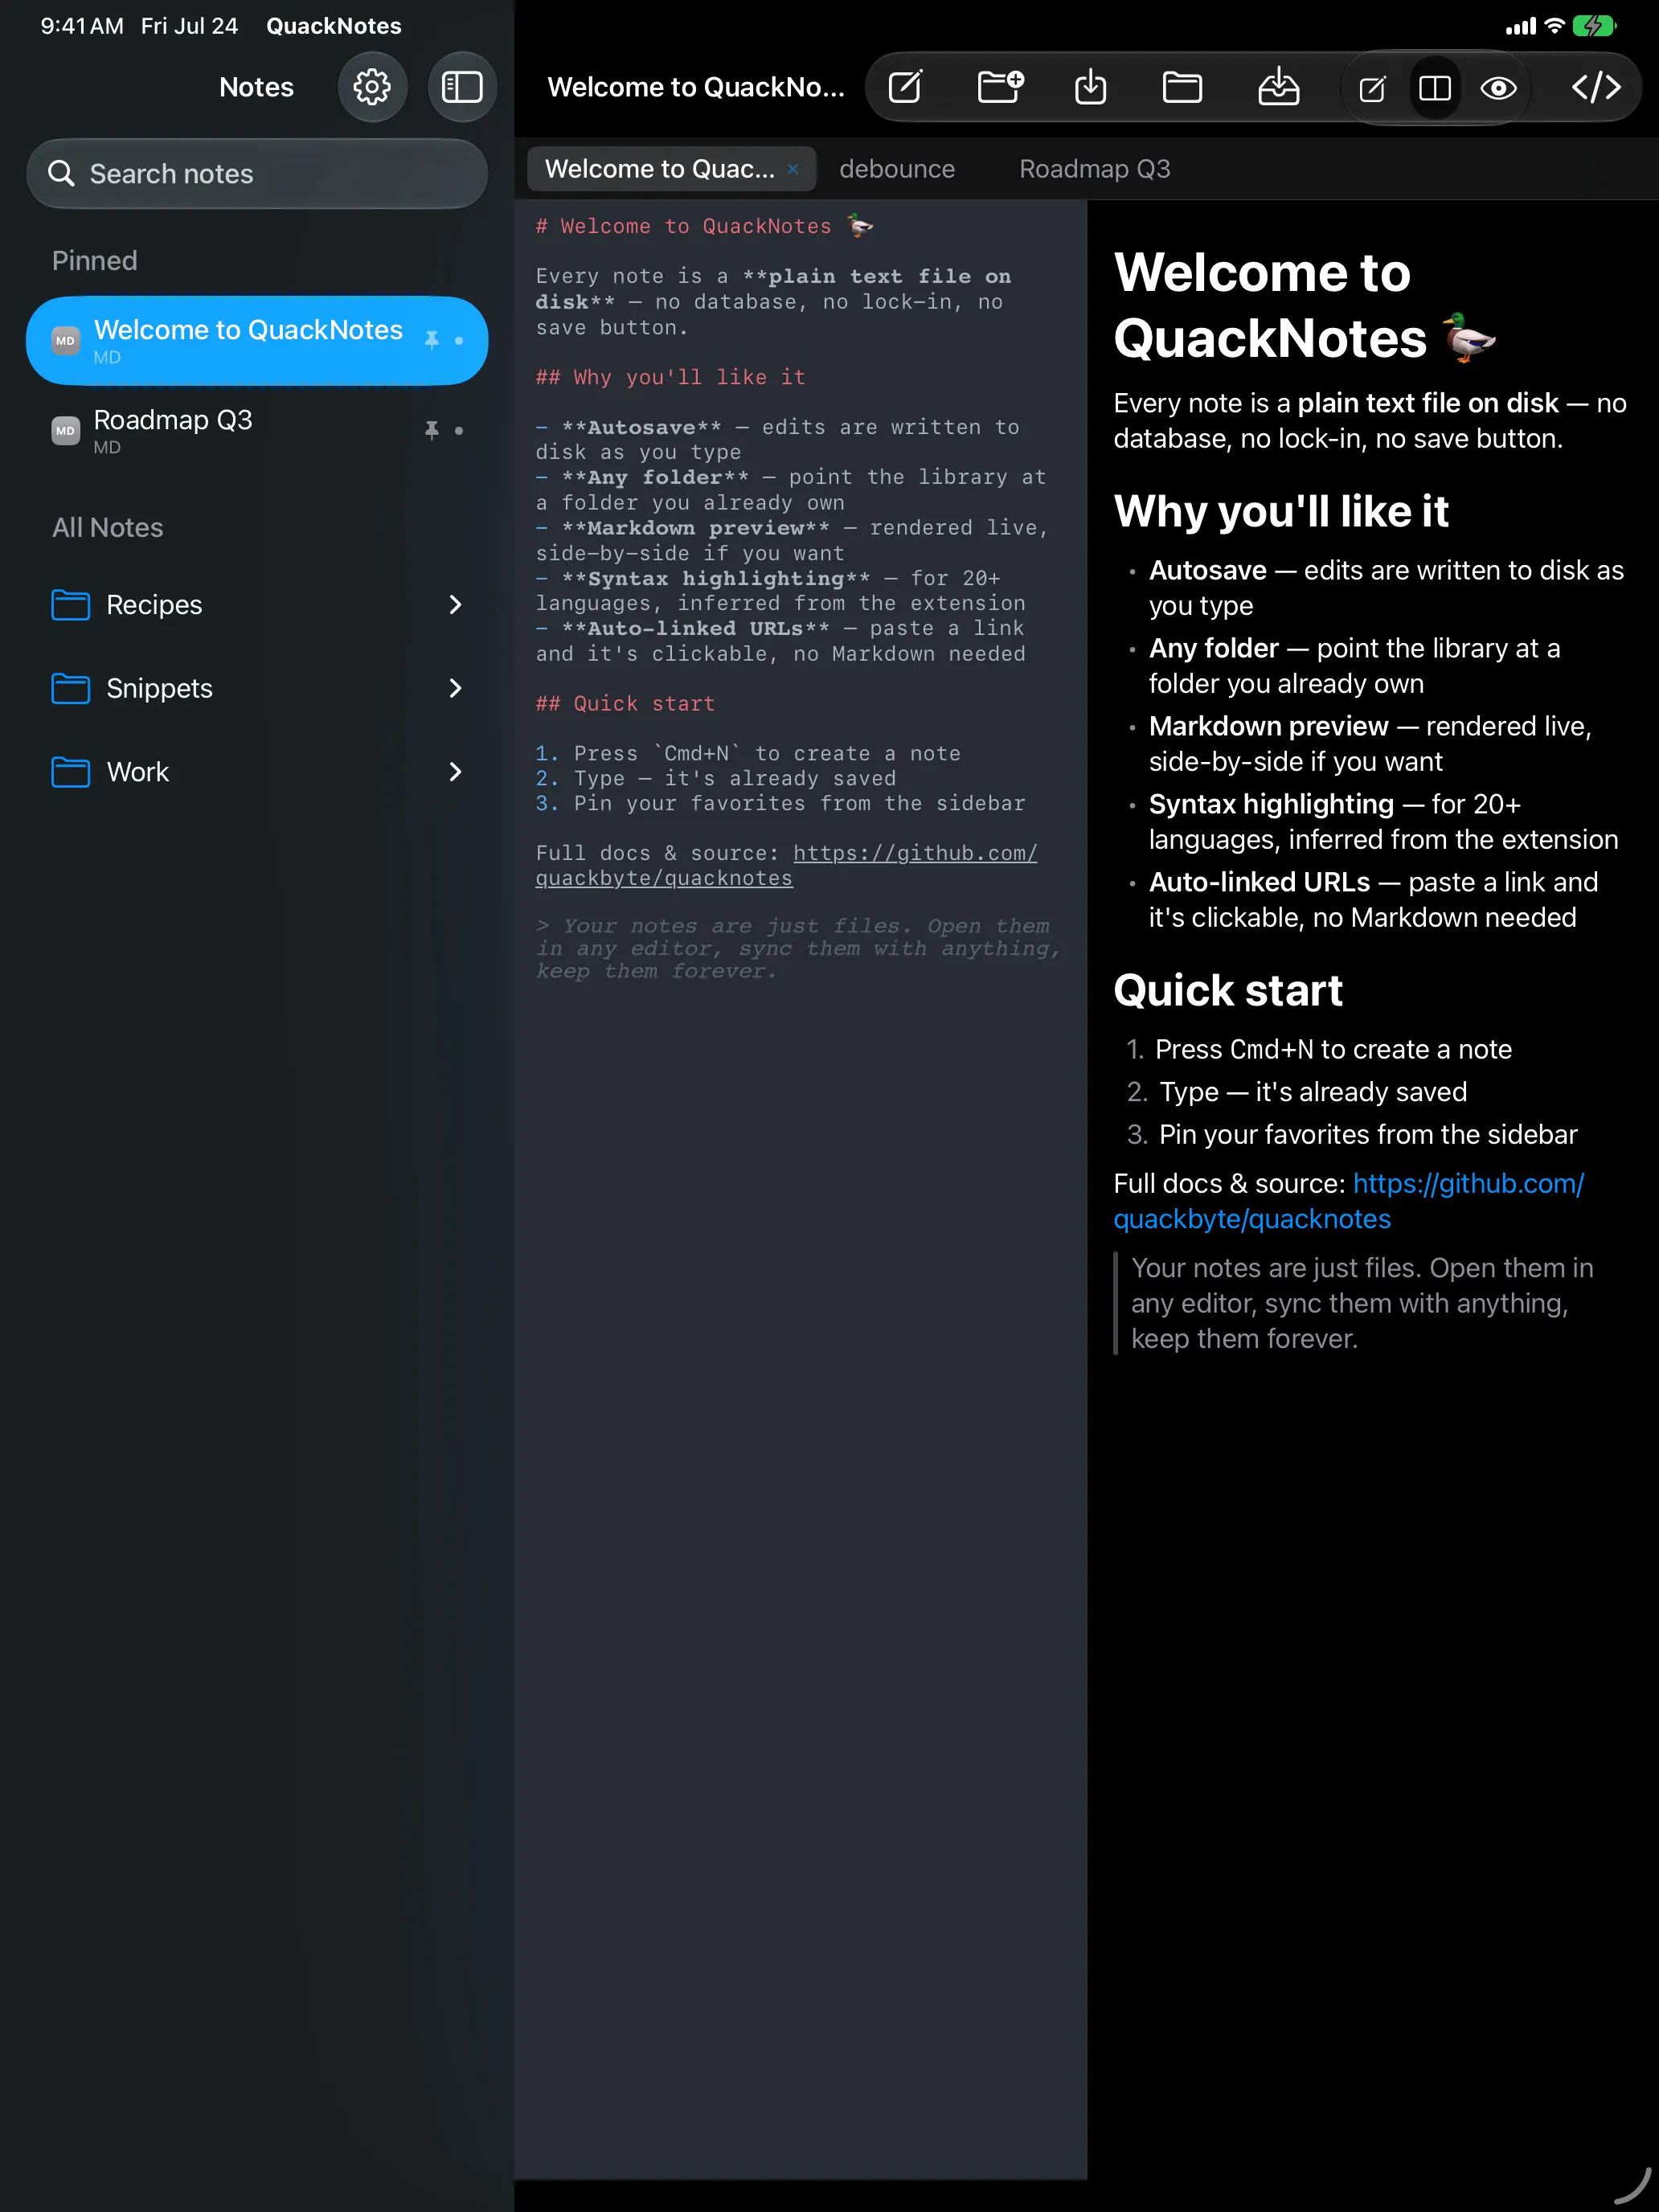Click the Pinned section header
The image size is (1659, 2212).
tap(95, 261)
